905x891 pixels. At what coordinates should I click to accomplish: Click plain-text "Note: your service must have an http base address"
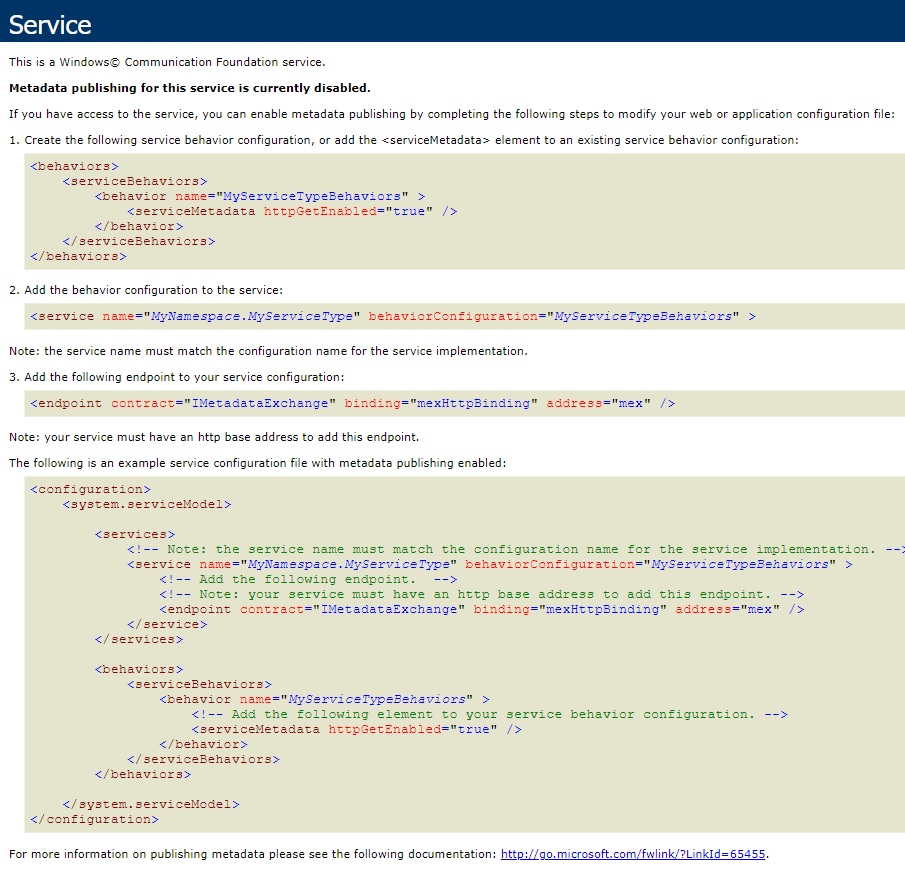click(214, 437)
